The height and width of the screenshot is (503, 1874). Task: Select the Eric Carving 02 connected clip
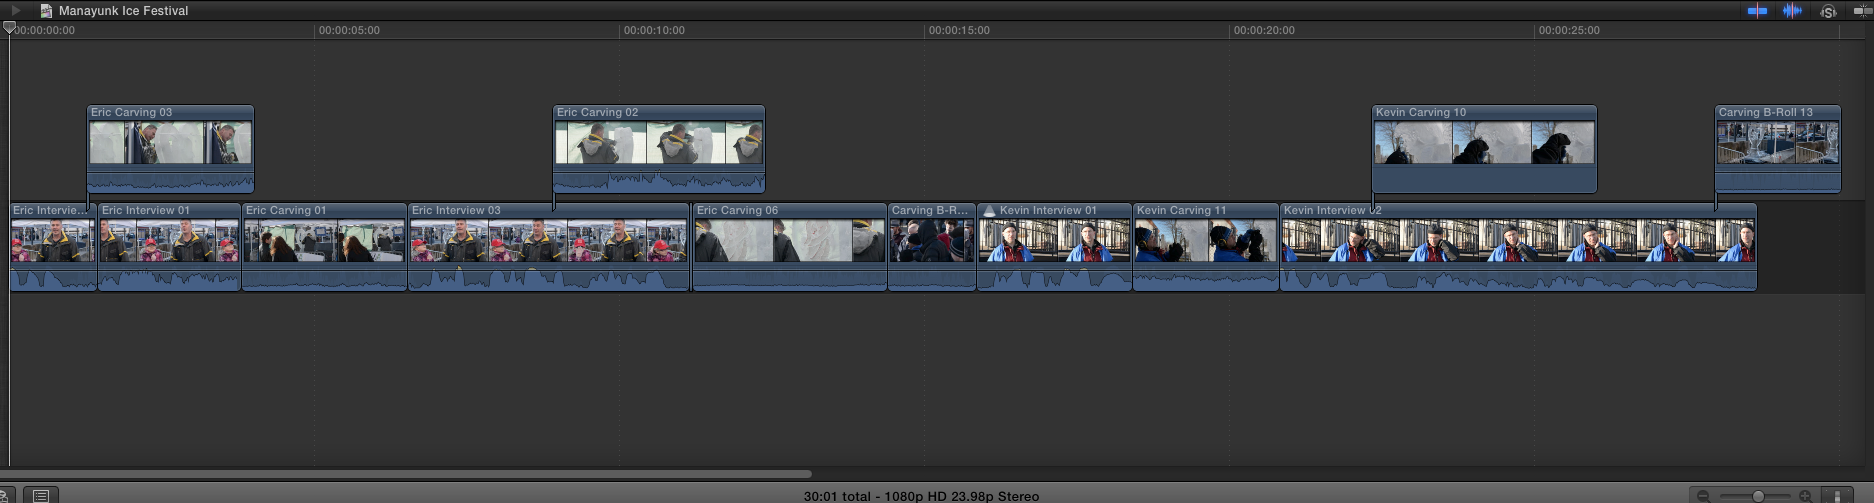coord(659,148)
